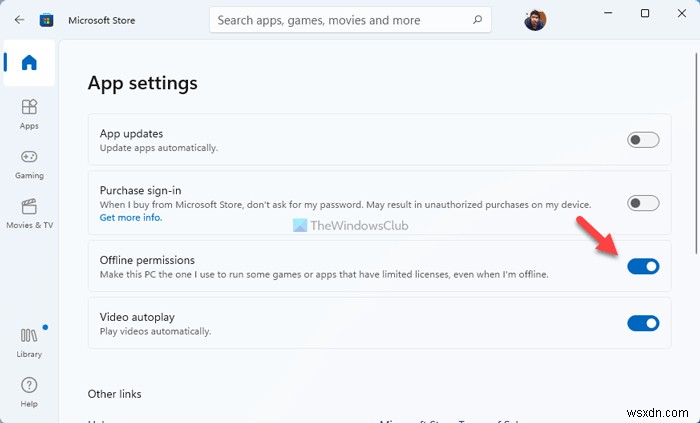Screen dimensions: 700x423
Task: Go back with the back arrow
Action: point(19,20)
